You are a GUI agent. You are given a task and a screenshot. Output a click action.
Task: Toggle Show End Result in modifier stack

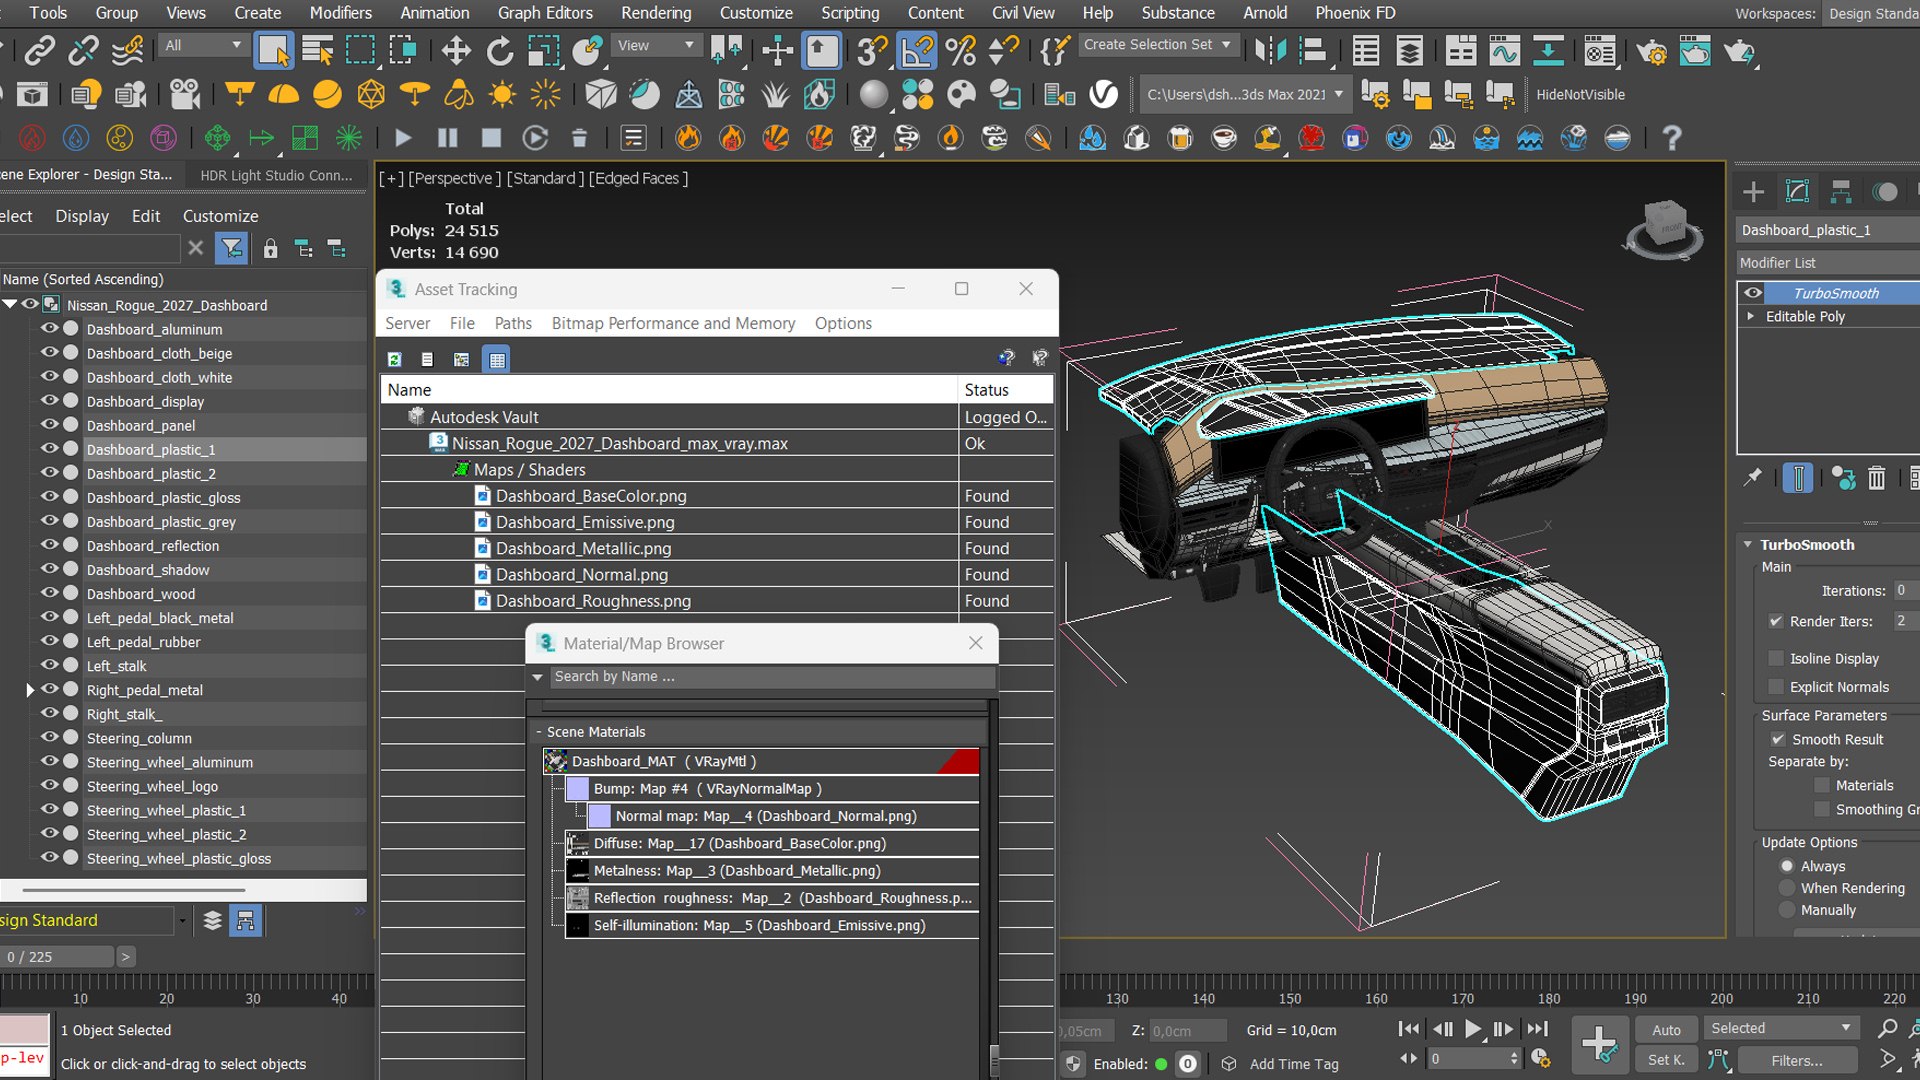[1797, 479]
